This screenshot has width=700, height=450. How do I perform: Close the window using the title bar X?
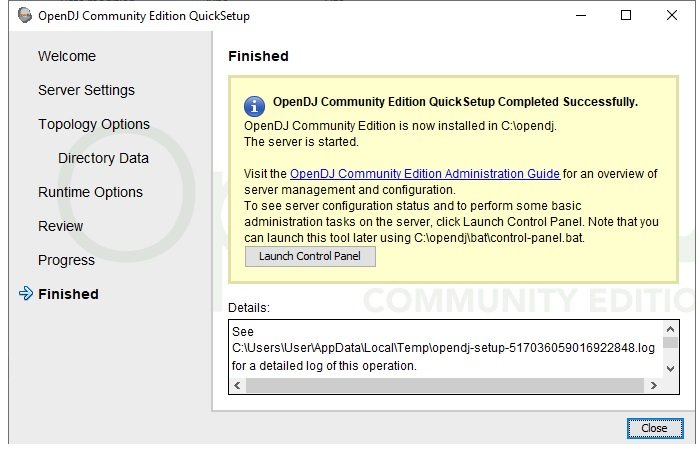click(672, 16)
